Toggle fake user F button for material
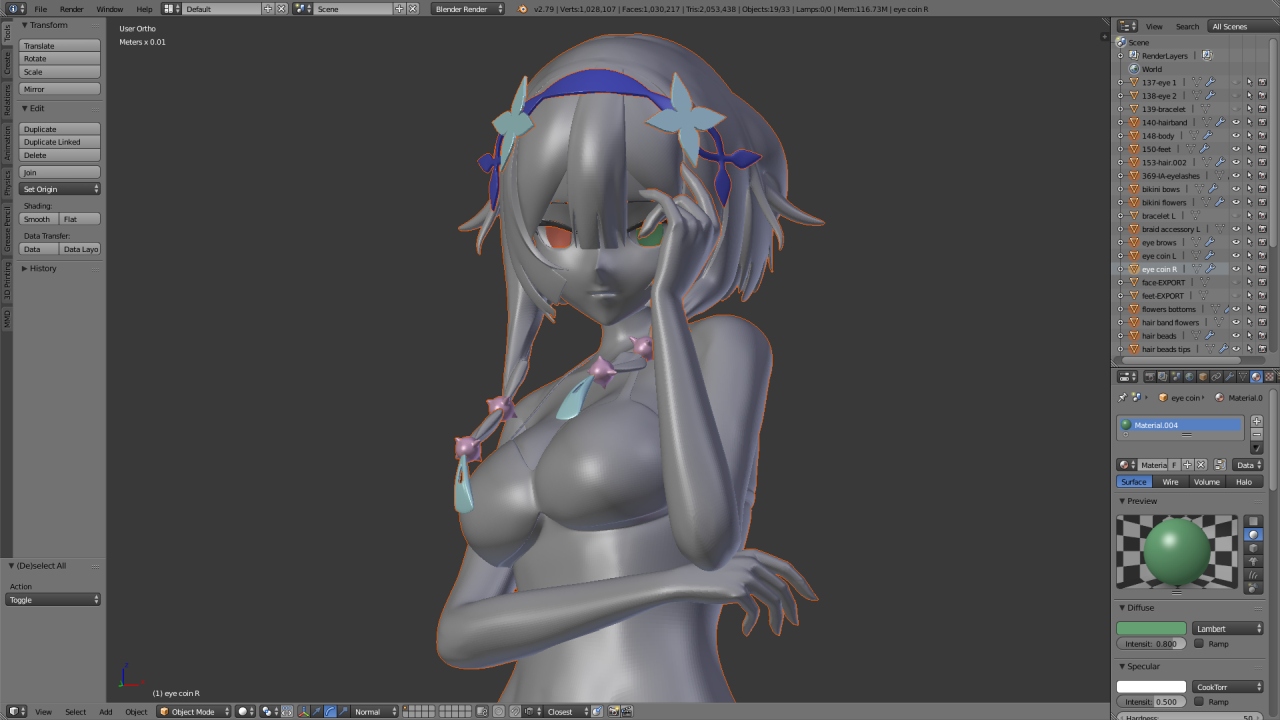The width and height of the screenshot is (1280, 720). coord(1175,465)
